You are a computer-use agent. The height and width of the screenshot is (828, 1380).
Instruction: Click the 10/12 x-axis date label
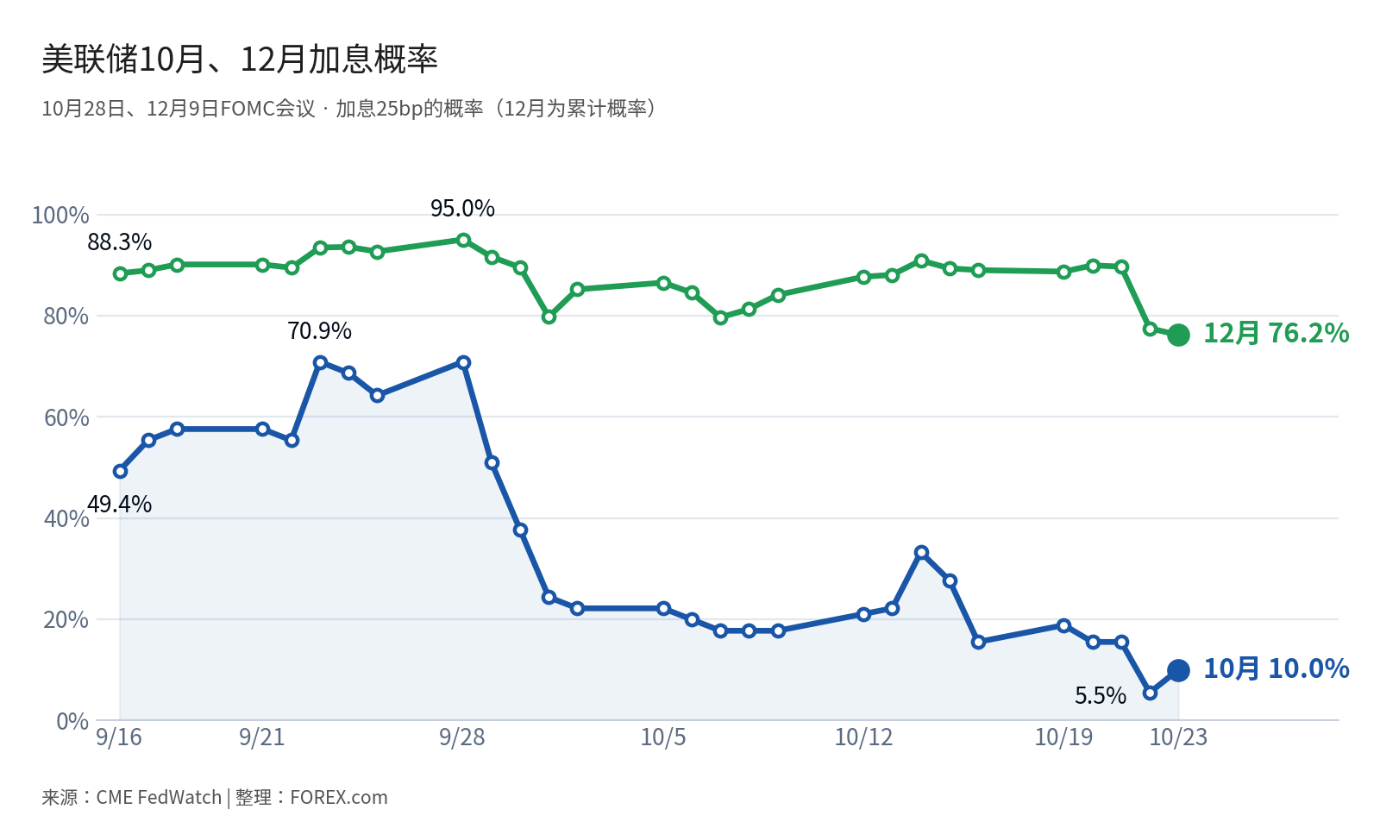click(x=863, y=738)
